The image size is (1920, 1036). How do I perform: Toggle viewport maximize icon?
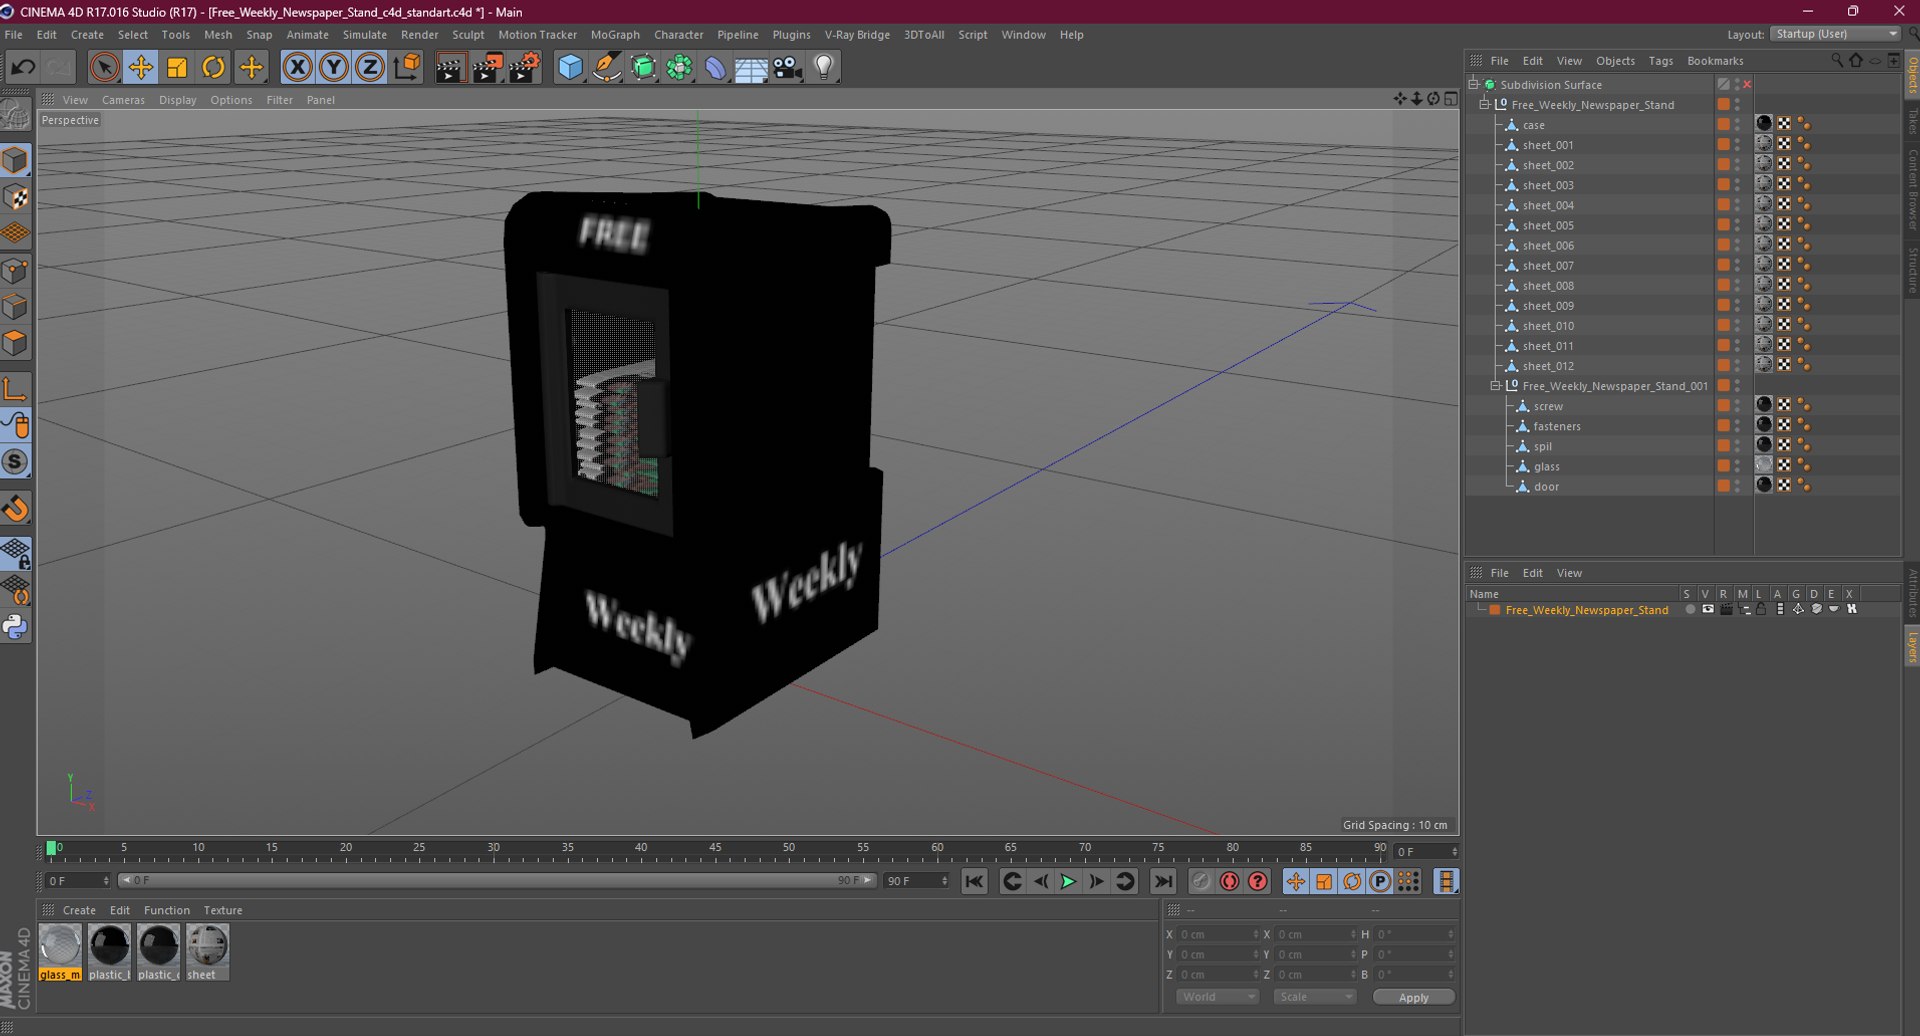tap(1450, 99)
